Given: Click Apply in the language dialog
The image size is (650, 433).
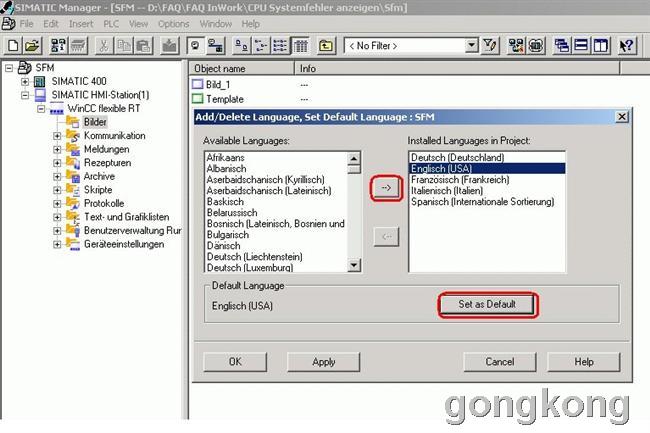Looking at the screenshot, I should 324,362.
